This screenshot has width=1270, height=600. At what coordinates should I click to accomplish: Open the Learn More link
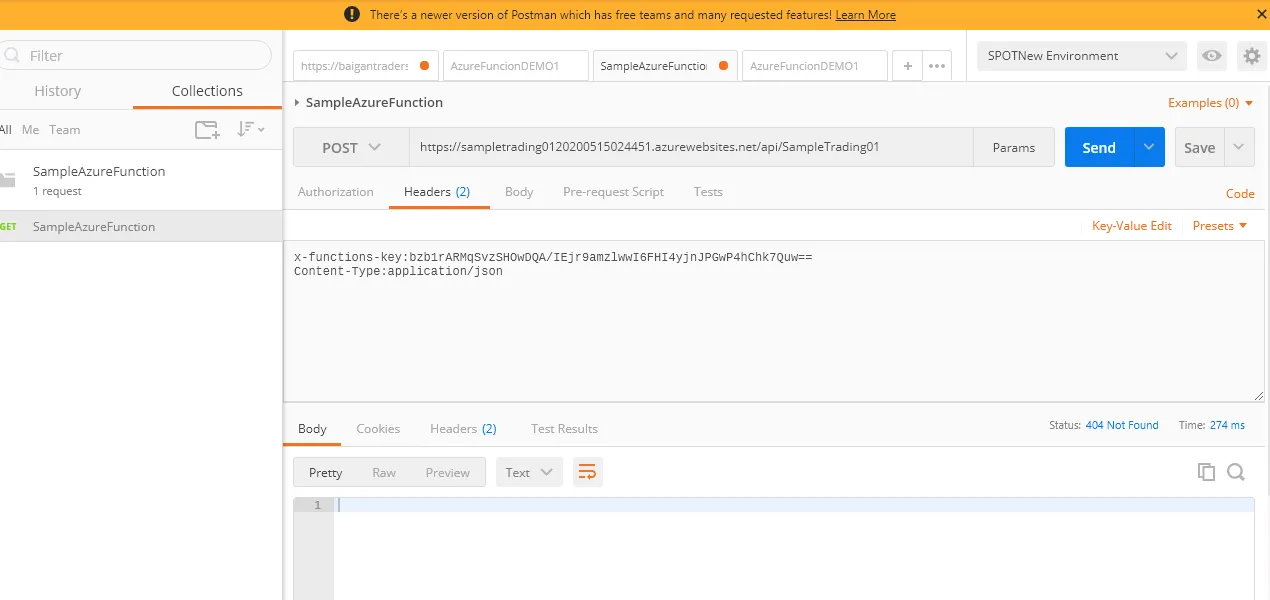[x=865, y=15]
